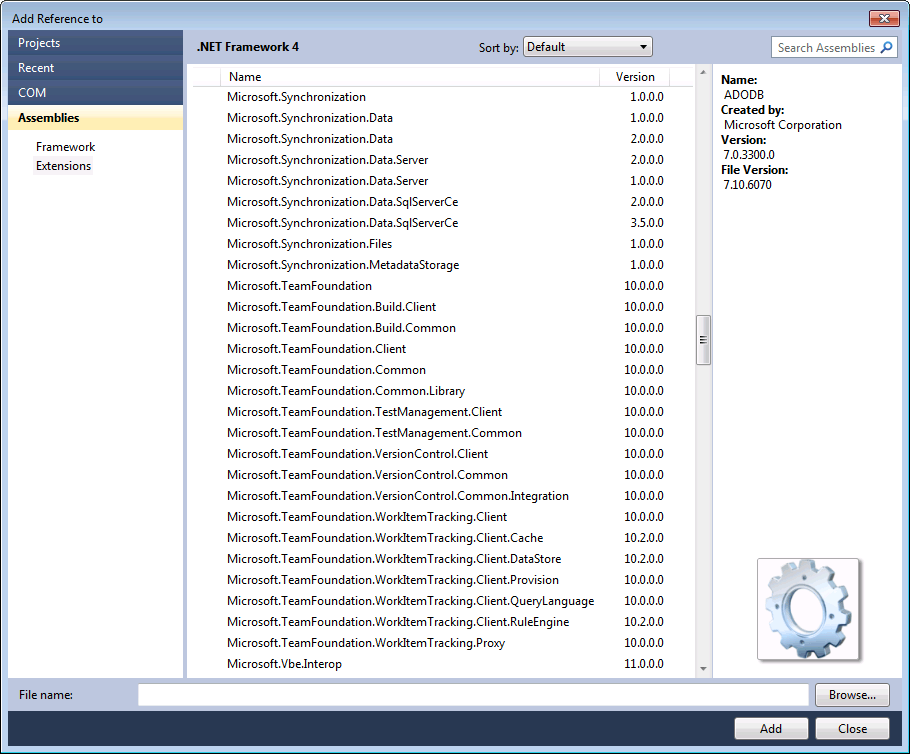The image size is (910, 754).
Task: Close the Add Reference dialog window
Action: pos(884,19)
